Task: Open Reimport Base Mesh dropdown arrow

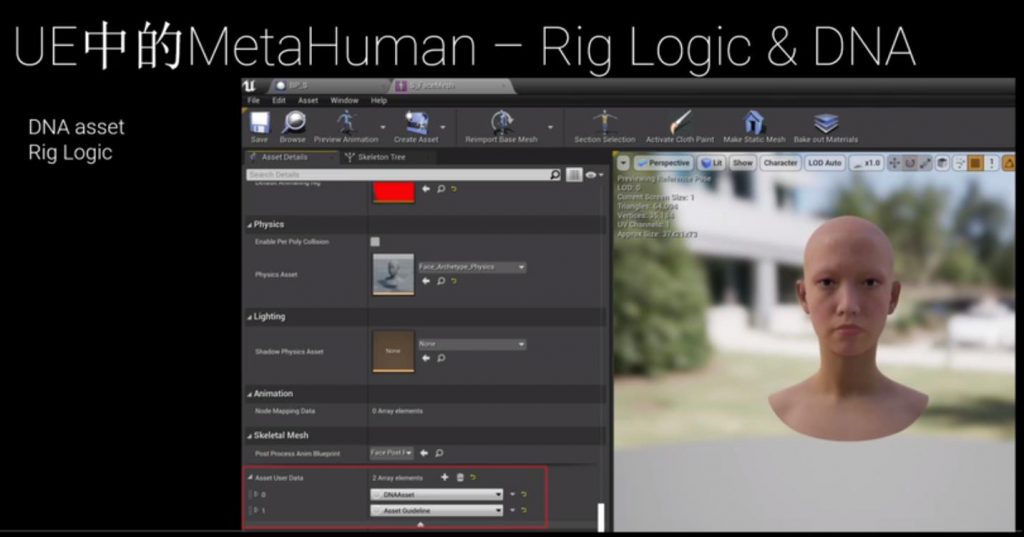Action: [551, 127]
